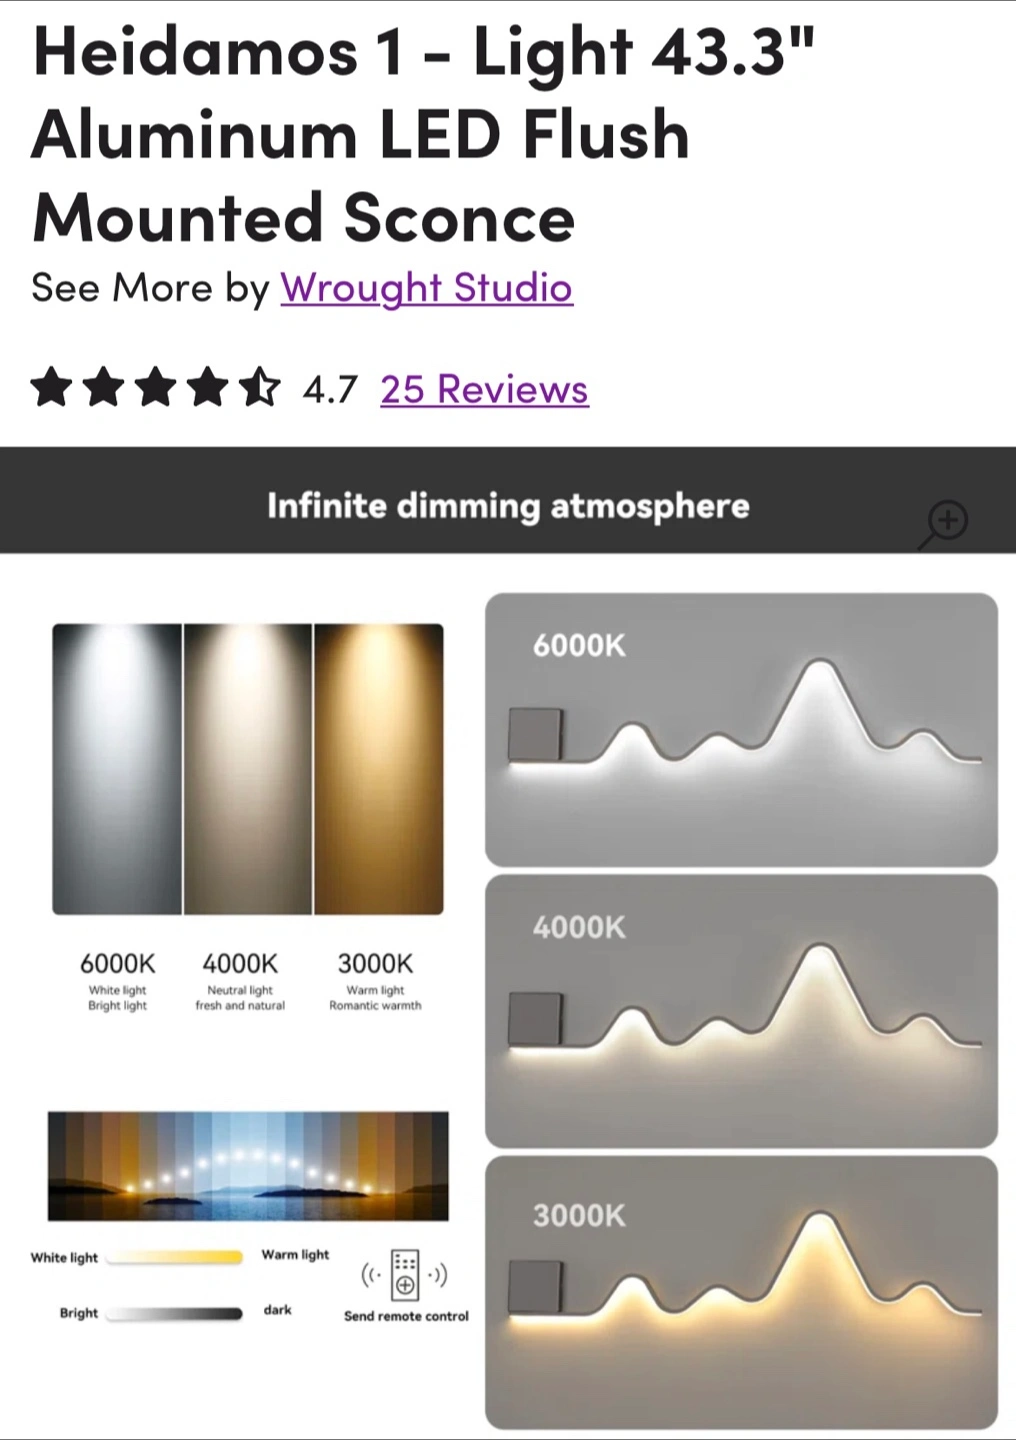Click the 6000K sconce preview image

pyautogui.click(x=741, y=730)
